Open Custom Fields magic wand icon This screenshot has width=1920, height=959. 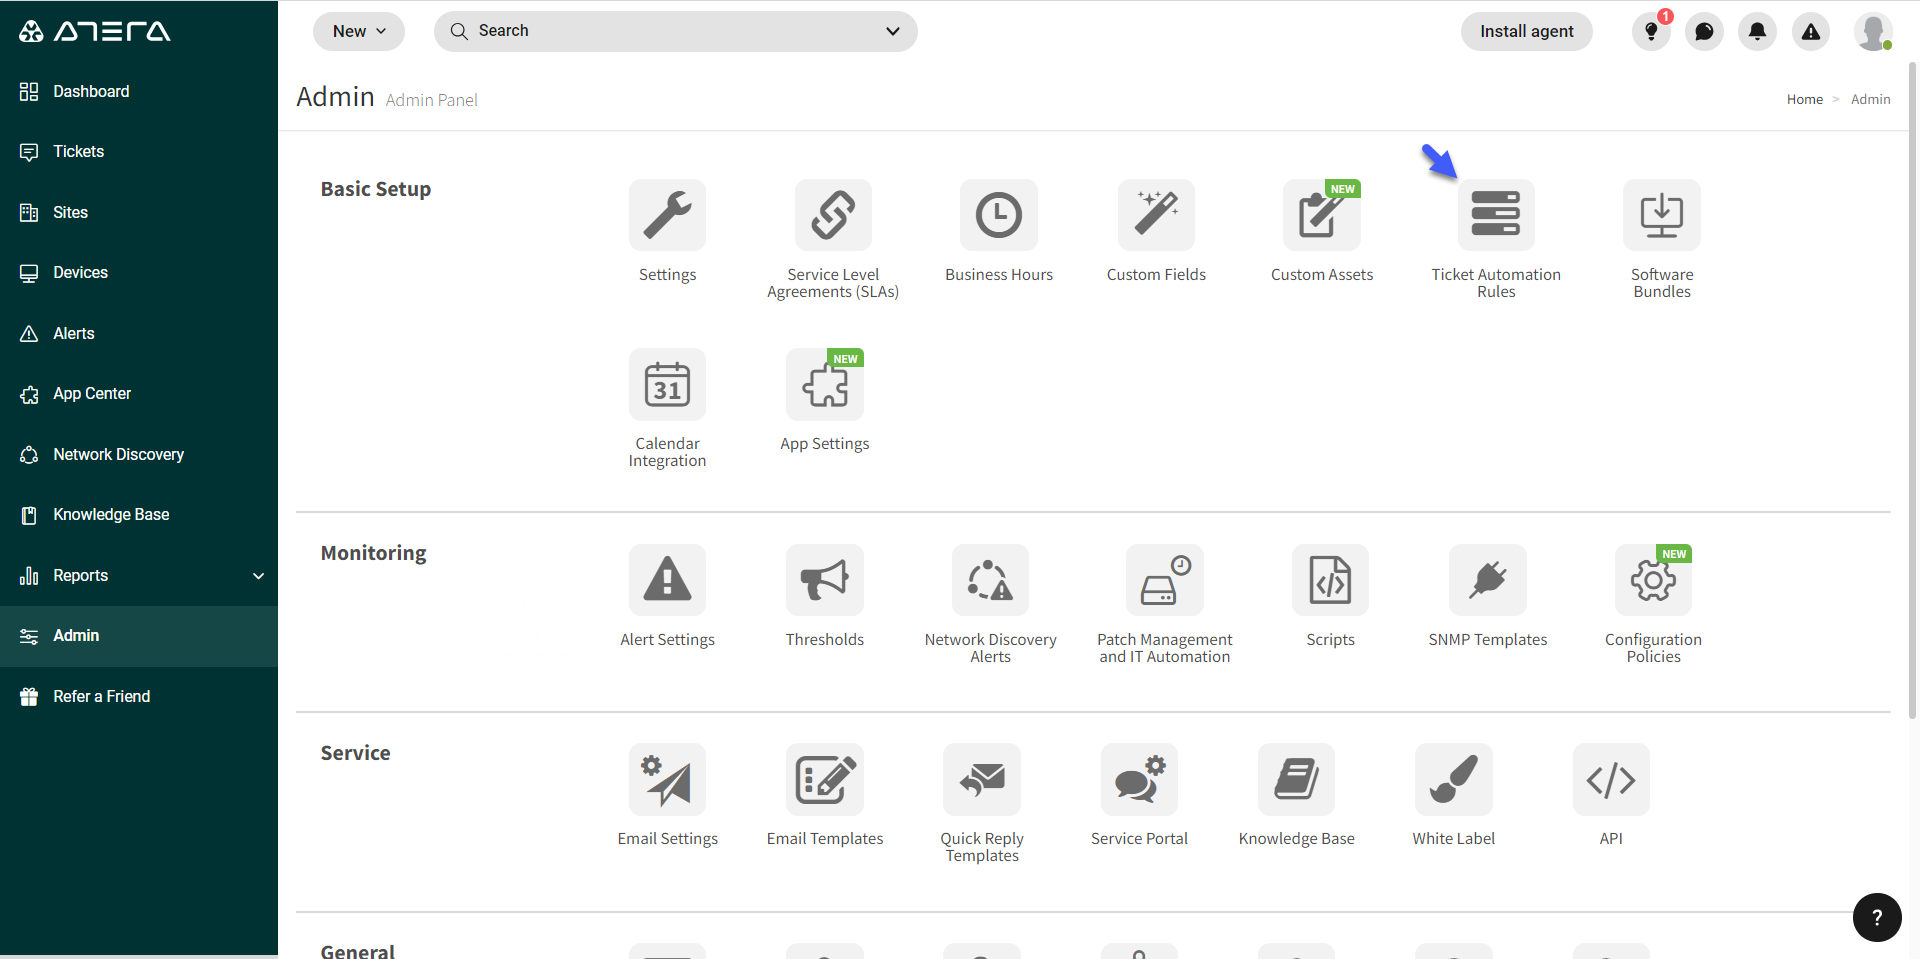(1156, 215)
